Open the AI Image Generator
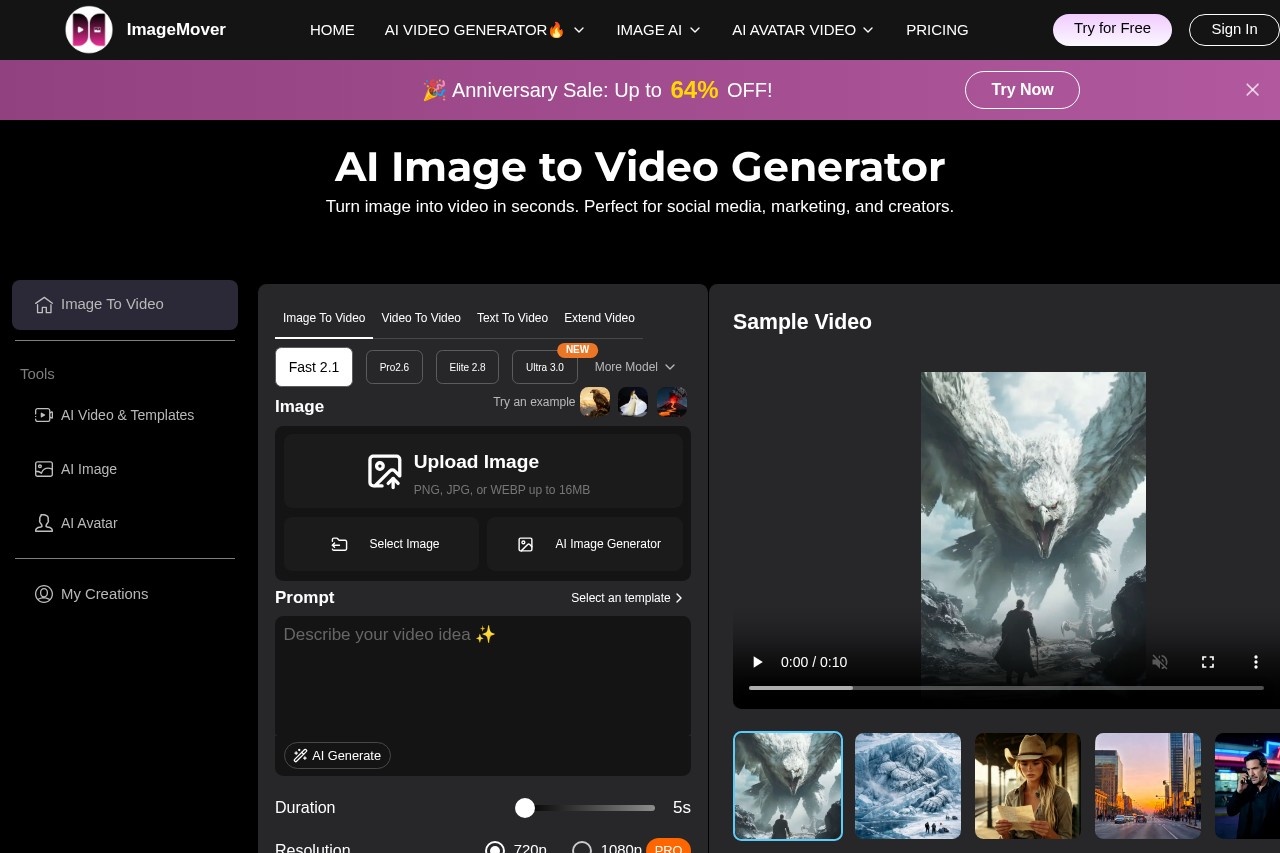1280x853 pixels. click(x=585, y=544)
